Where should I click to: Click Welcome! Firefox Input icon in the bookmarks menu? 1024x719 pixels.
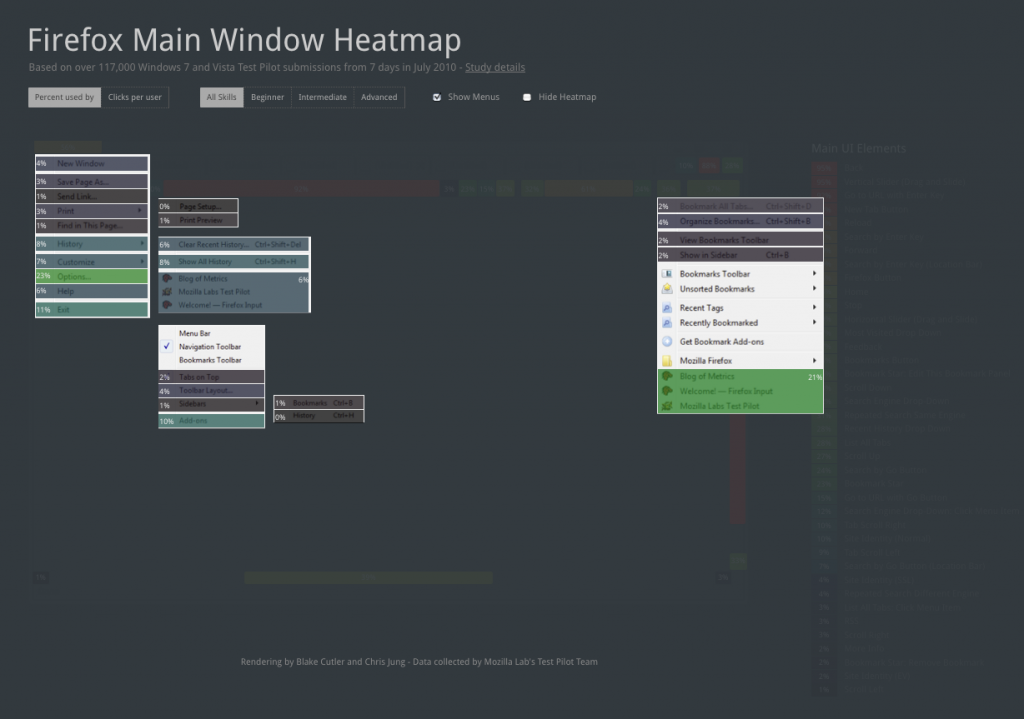click(667, 391)
